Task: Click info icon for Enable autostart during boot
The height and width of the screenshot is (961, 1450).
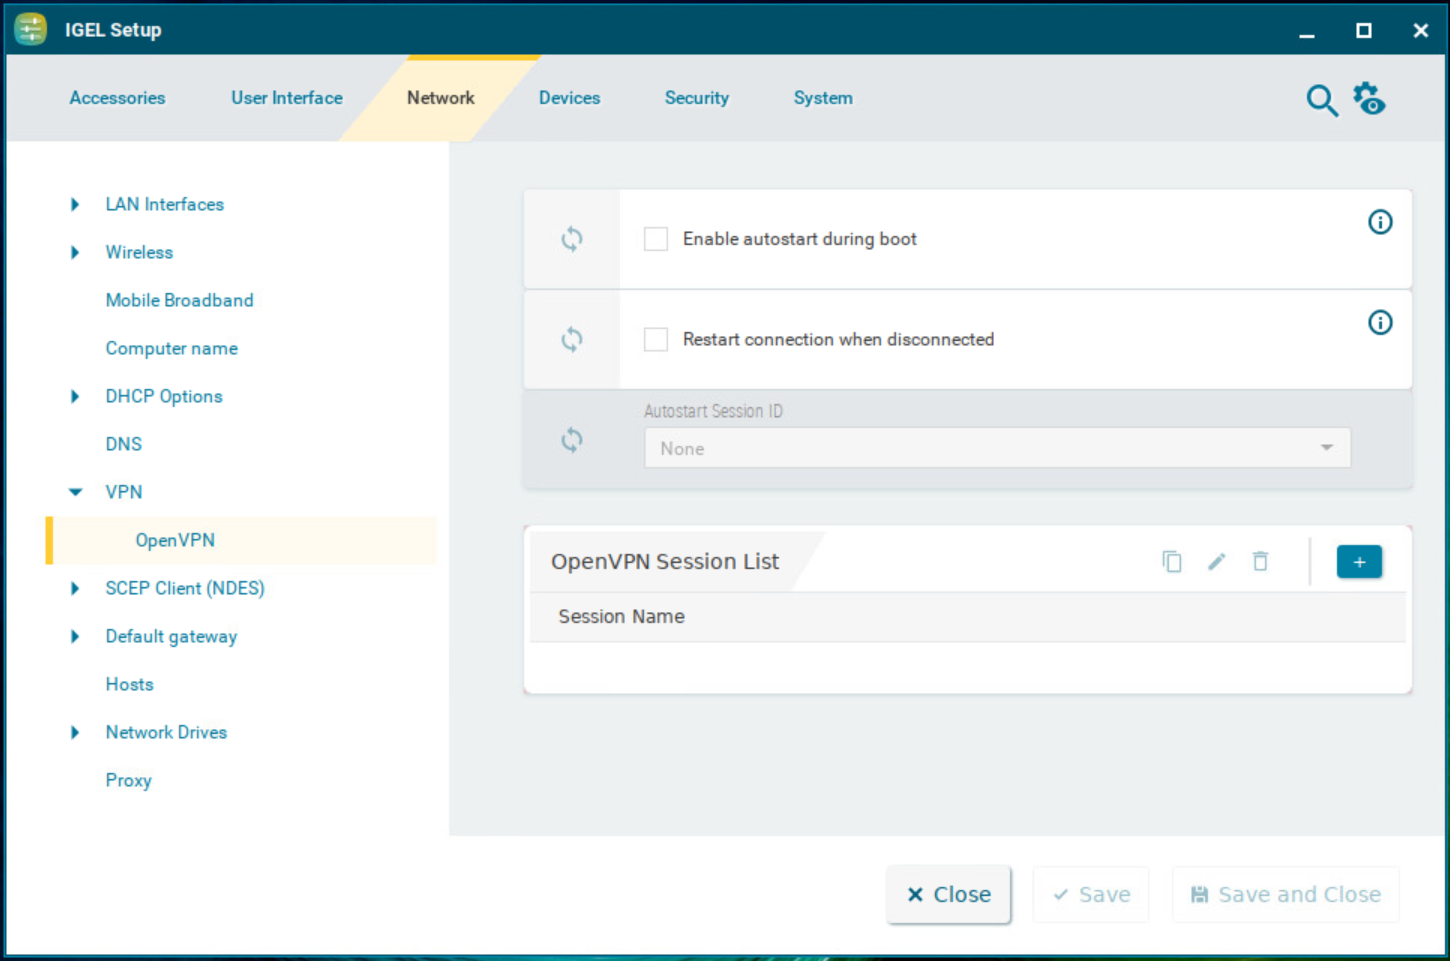Action: [x=1379, y=222]
